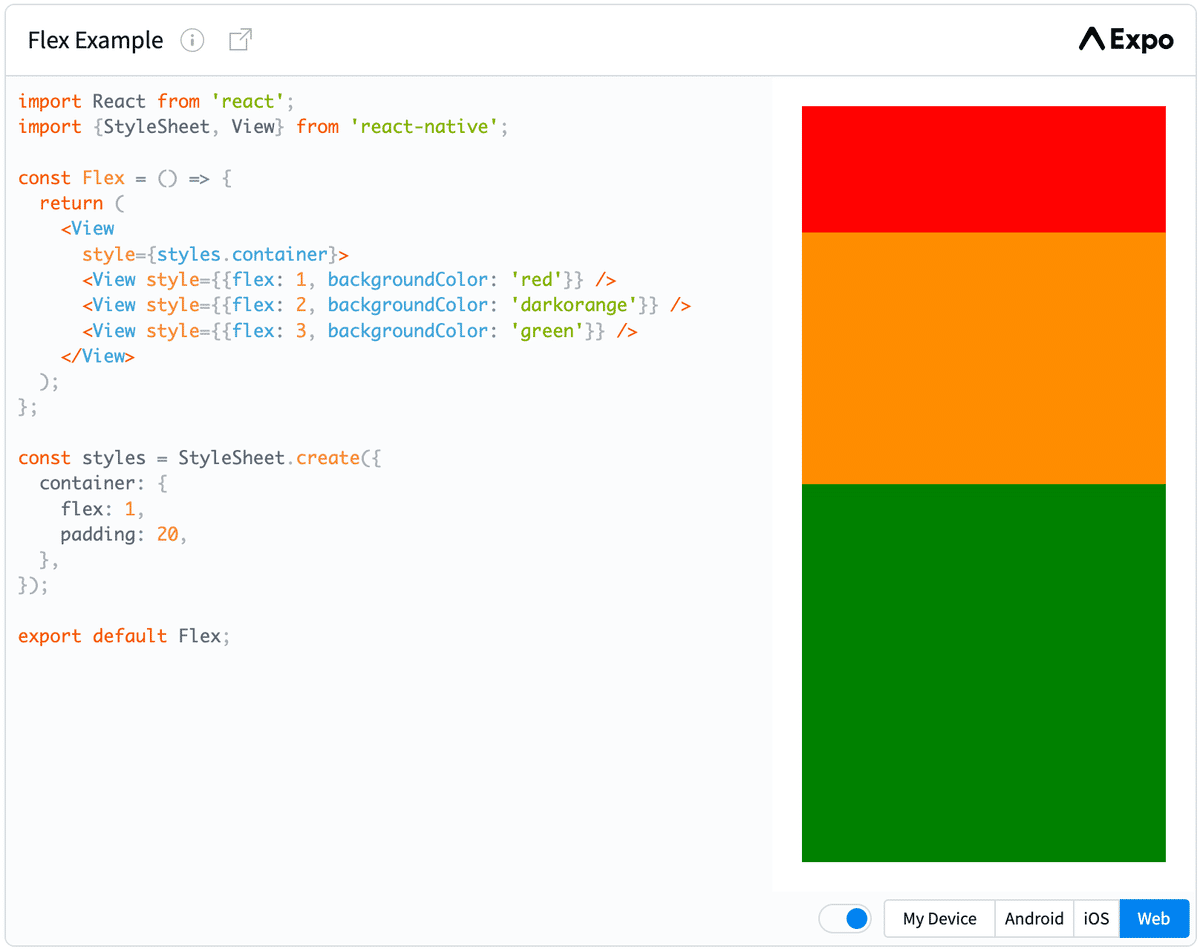
Task: Place cursor on 'react-native' import string
Action: click(x=424, y=127)
